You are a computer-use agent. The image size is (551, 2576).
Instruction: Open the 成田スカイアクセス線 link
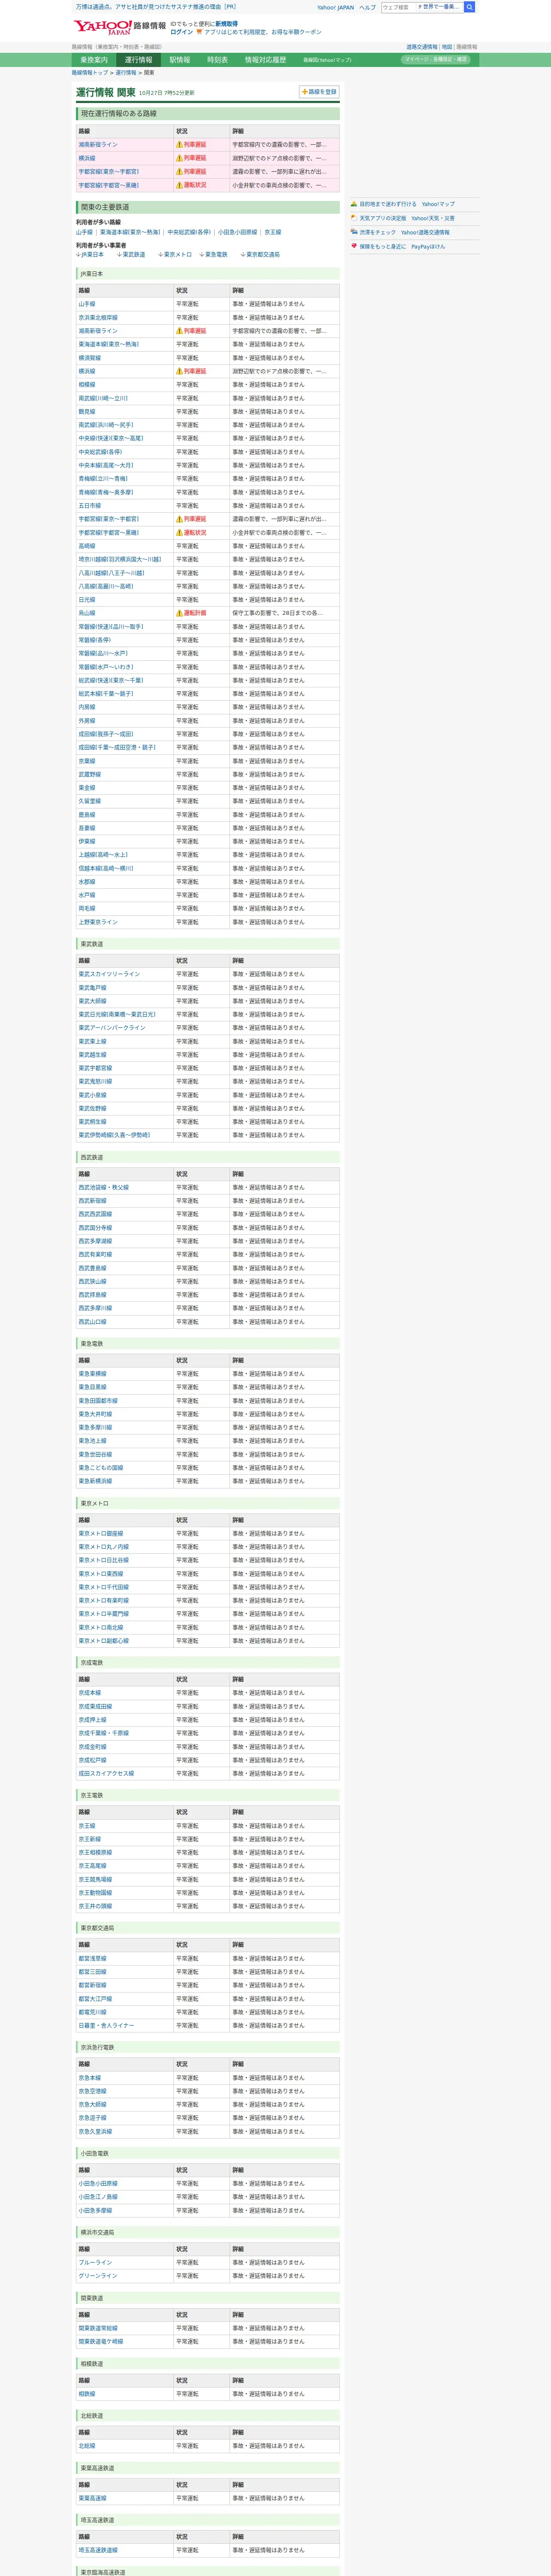106,1773
